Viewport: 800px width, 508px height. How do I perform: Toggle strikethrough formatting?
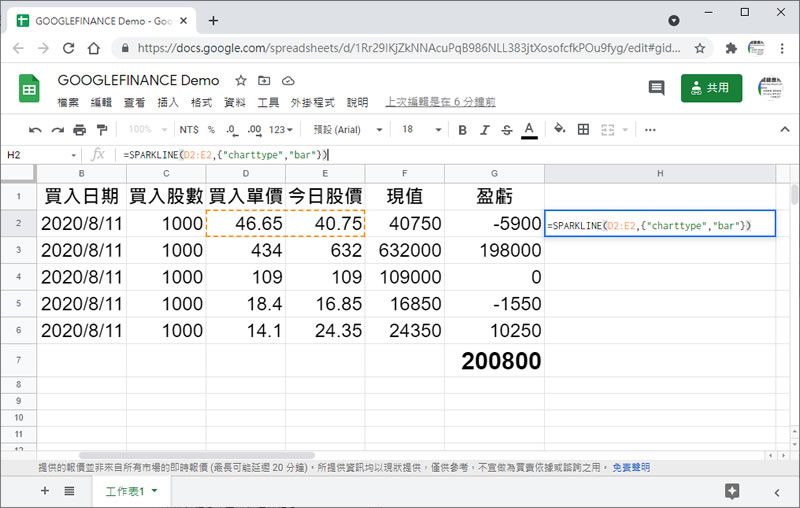(x=507, y=130)
